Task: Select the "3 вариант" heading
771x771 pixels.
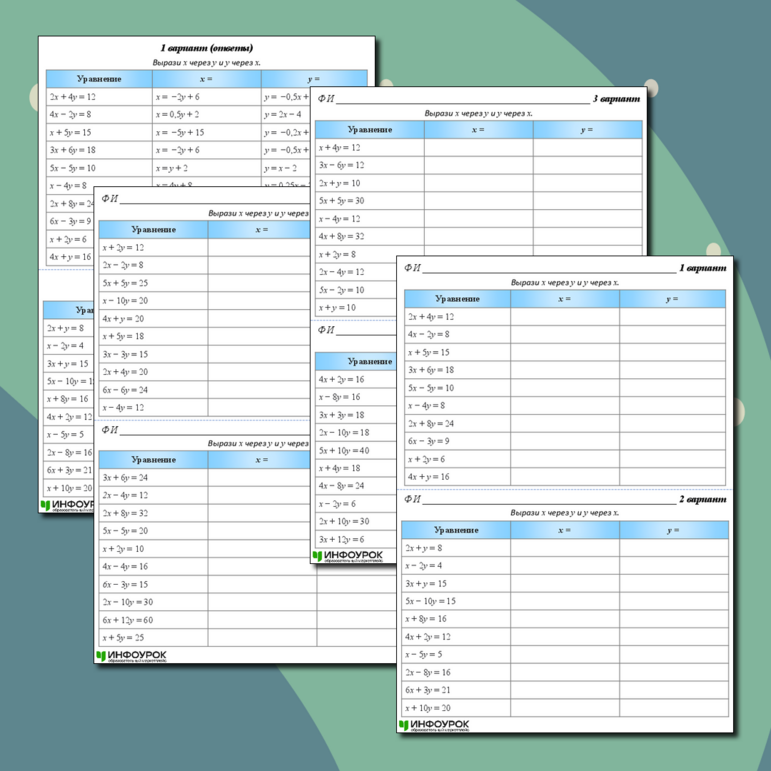Action: [x=616, y=99]
